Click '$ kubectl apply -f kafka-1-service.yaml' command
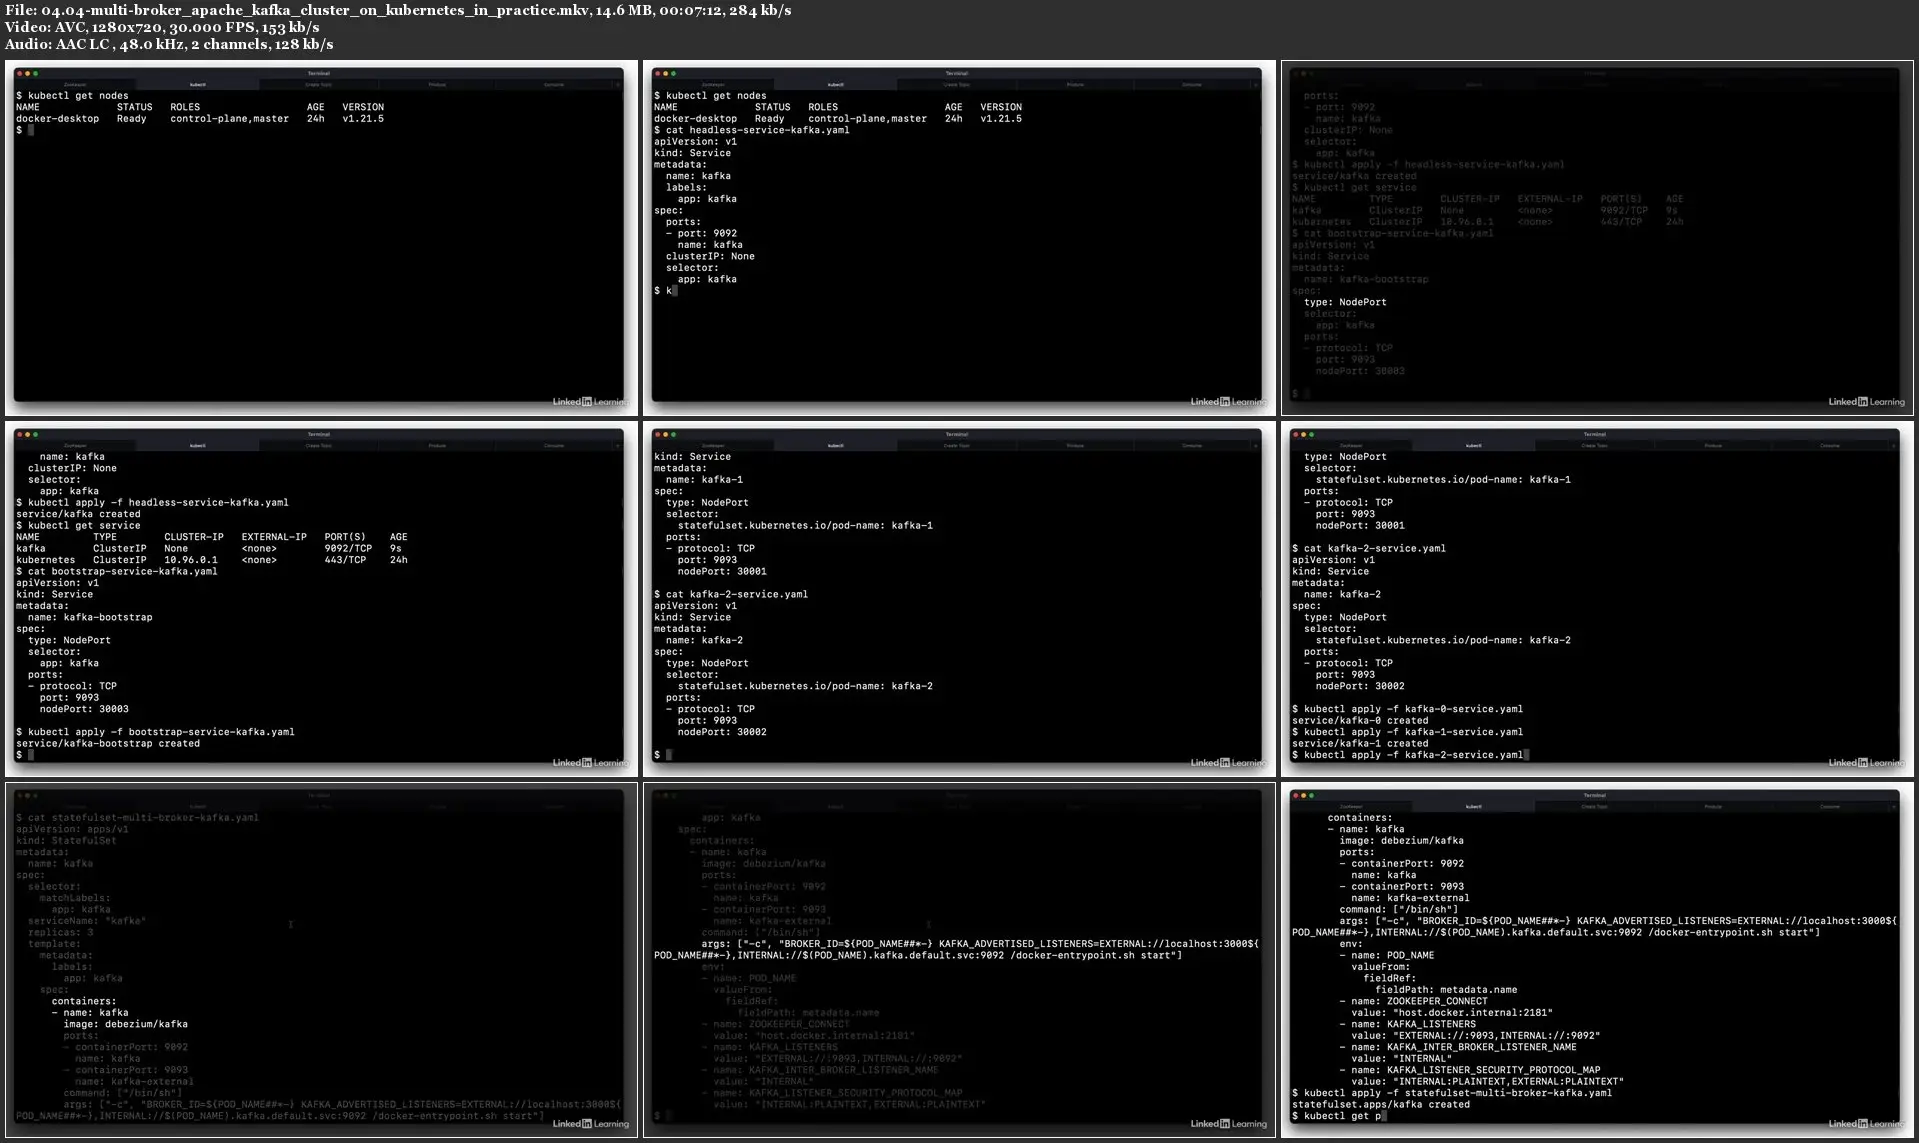The height and width of the screenshot is (1143, 1919). 1408,732
